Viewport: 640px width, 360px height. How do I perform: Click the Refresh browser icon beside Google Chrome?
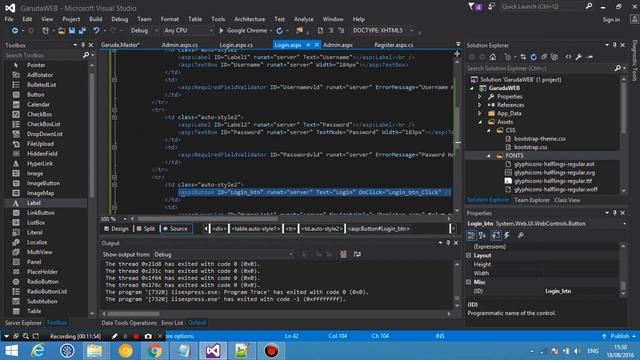pos(280,31)
